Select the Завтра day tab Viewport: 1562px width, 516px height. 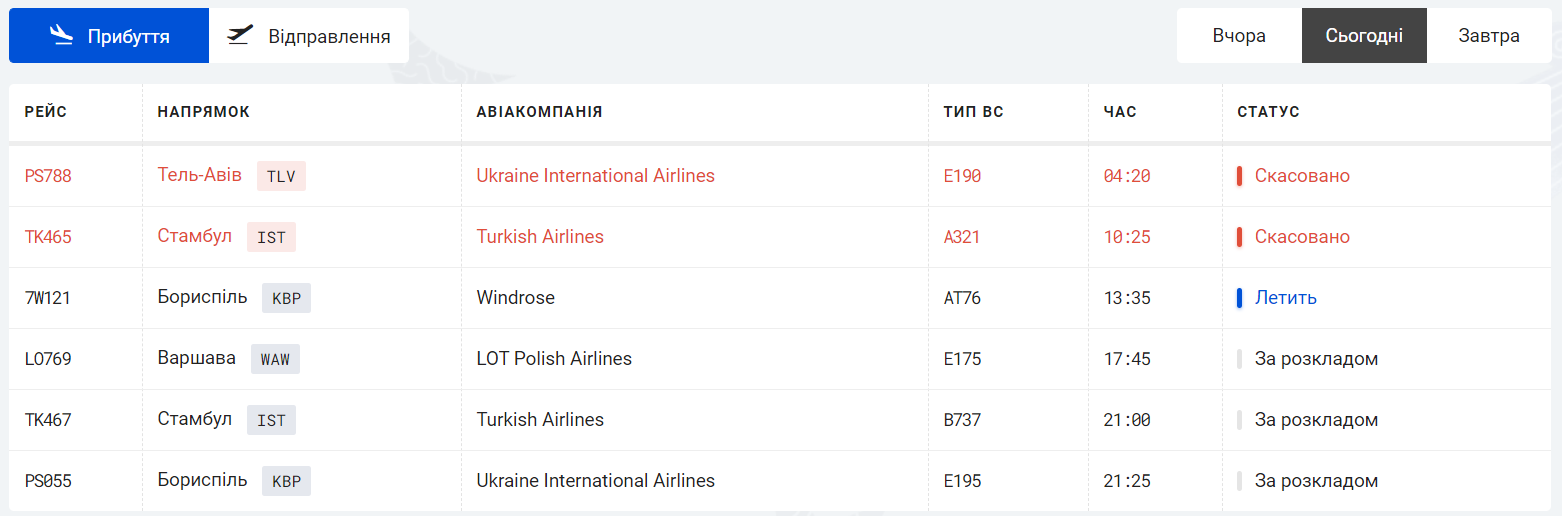[x=1489, y=36]
